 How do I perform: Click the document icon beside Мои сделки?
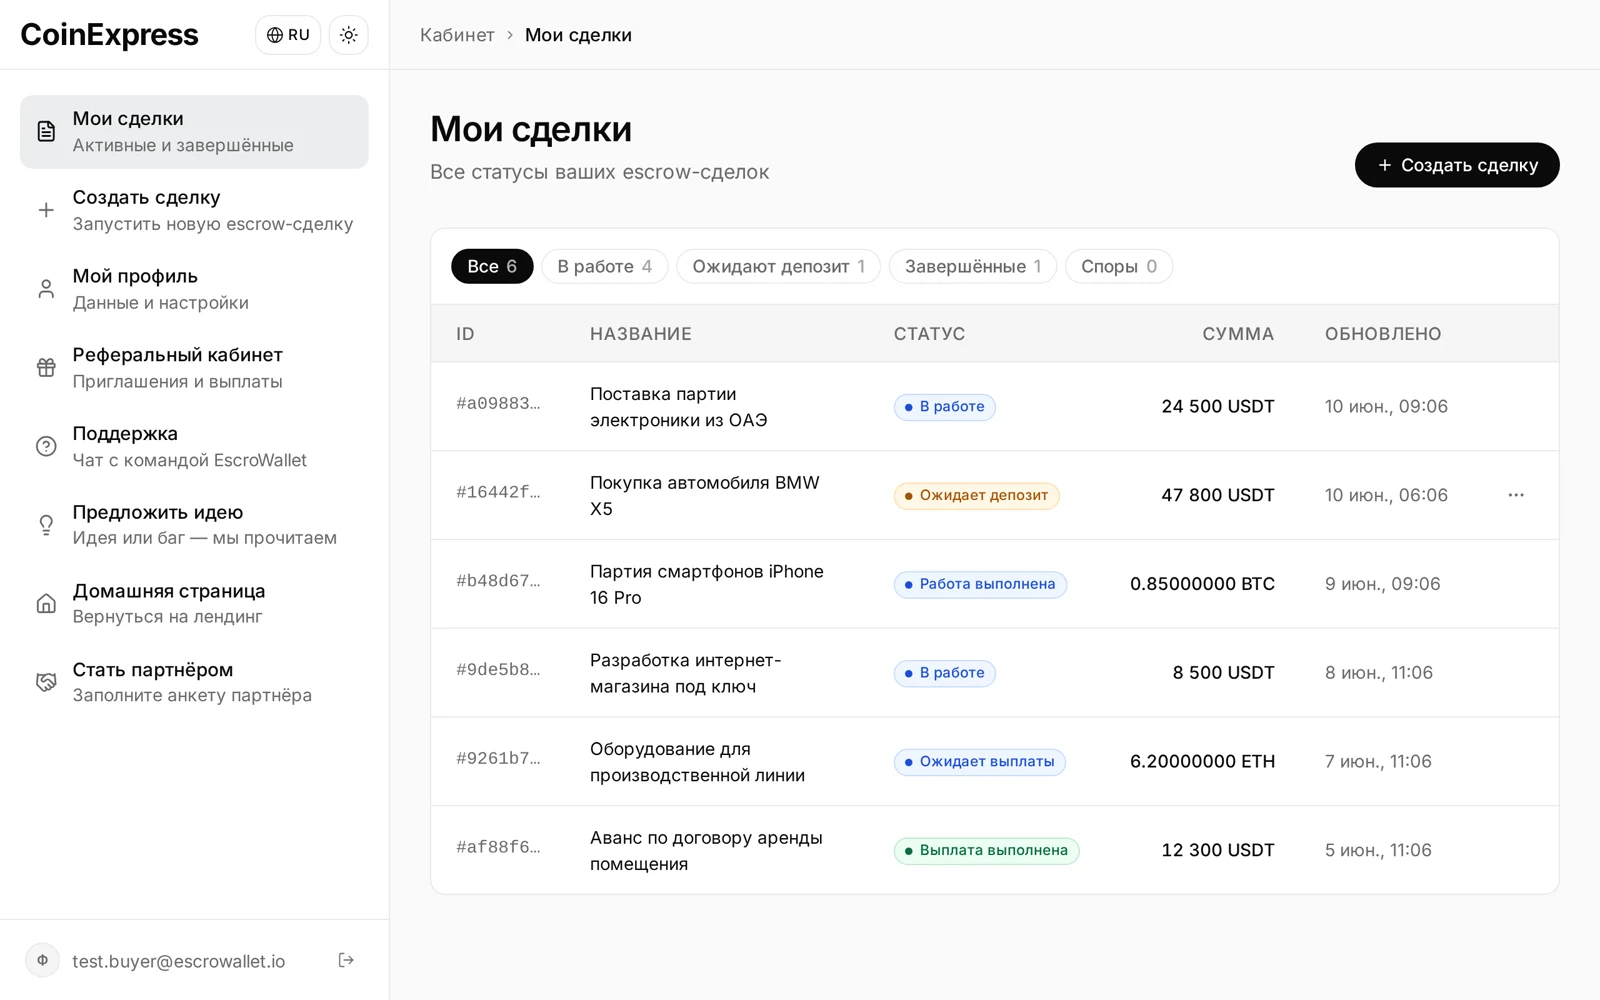click(x=46, y=131)
